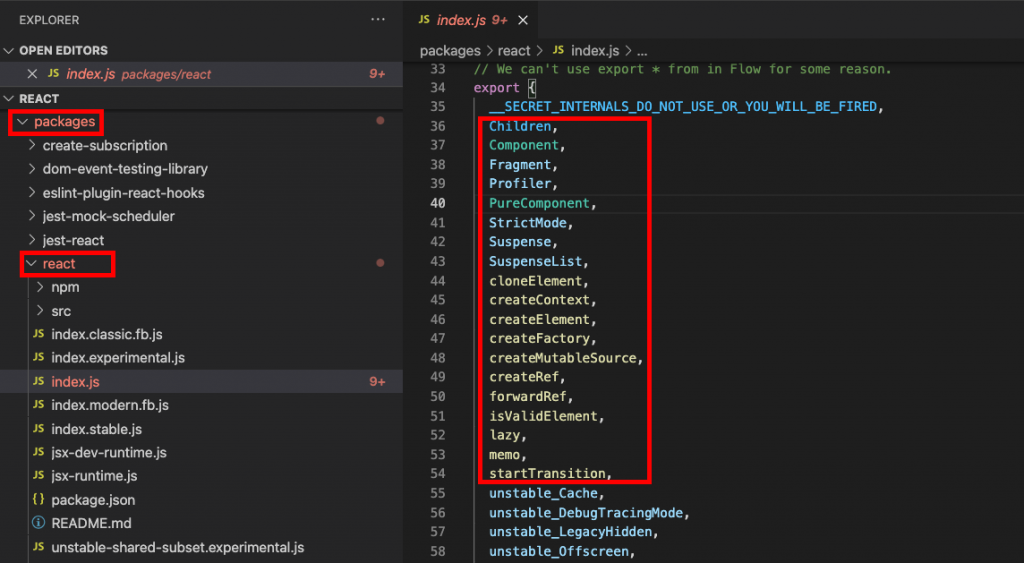Image resolution: width=1024 pixels, height=563 pixels.
Task: Click the 9+ badge on tree index.js row
Action: point(377,381)
